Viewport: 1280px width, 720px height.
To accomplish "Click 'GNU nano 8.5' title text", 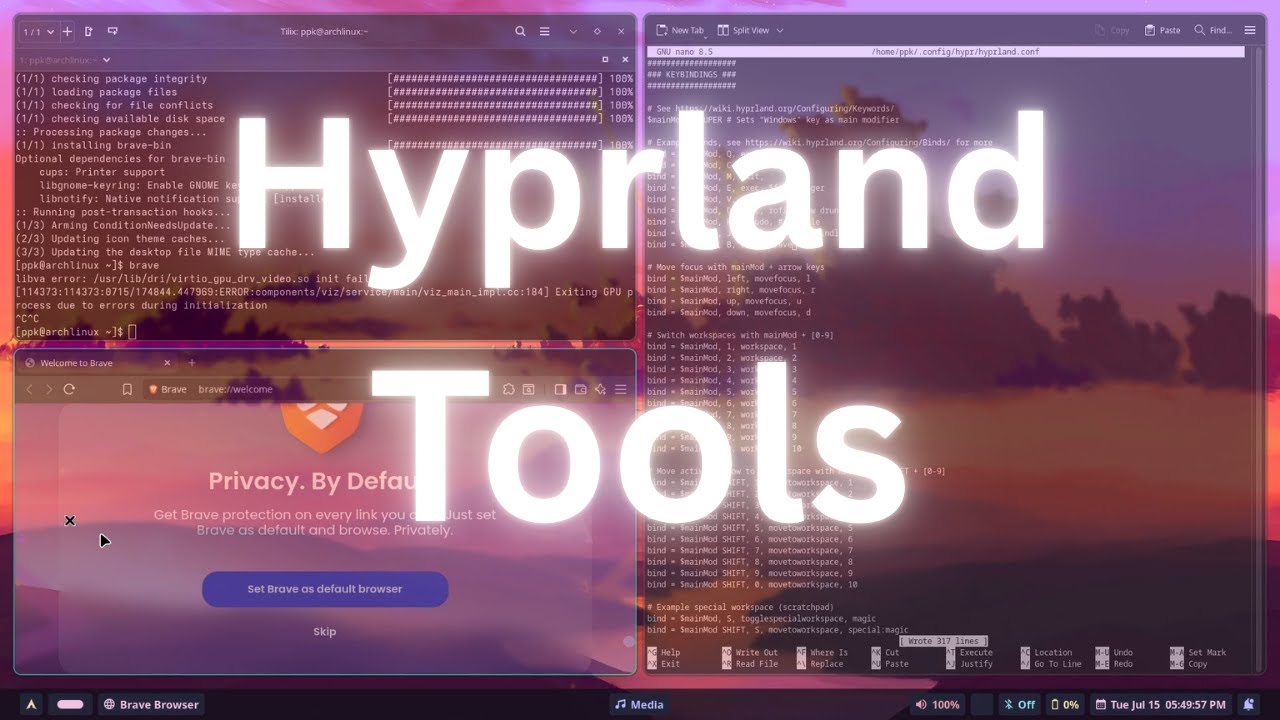I will 686,51.
